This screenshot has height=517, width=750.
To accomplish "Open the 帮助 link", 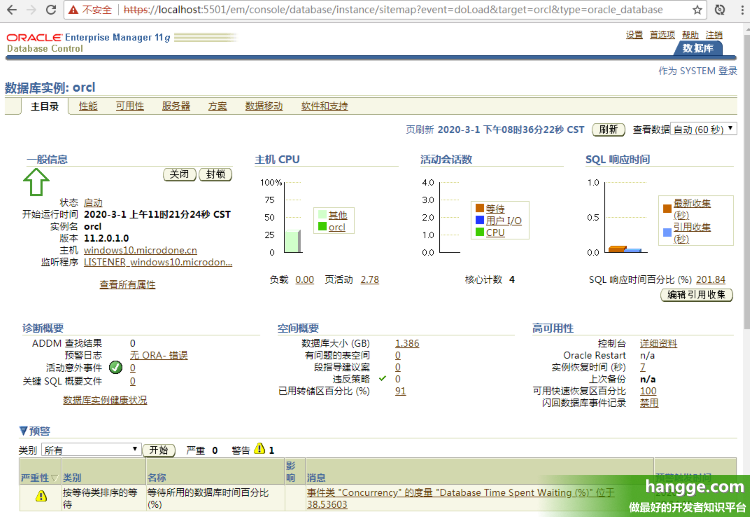I will coord(690,35).
